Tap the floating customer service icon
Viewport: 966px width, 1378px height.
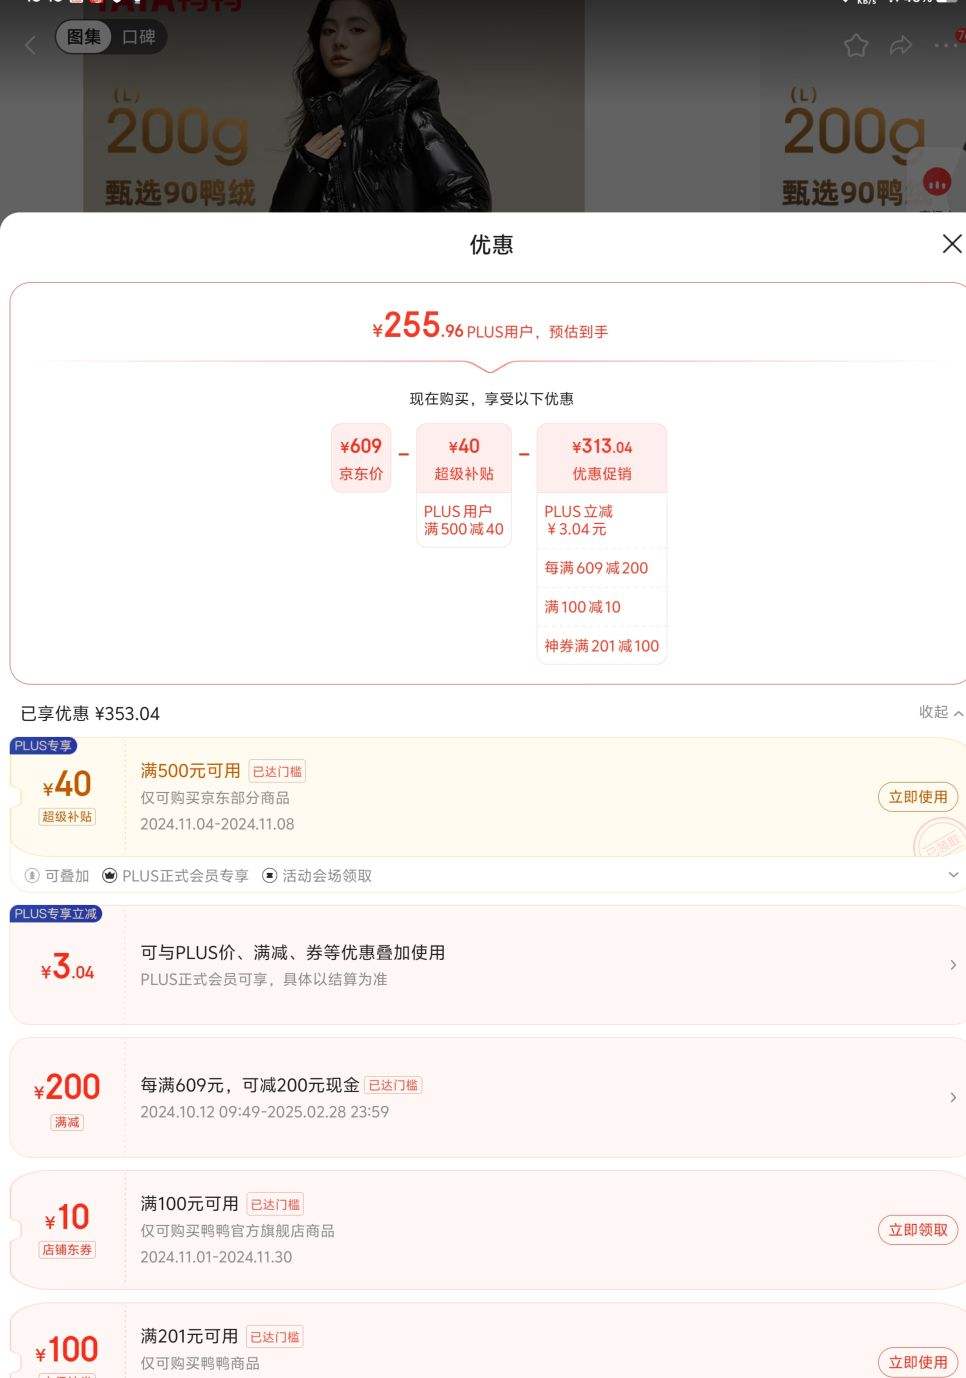pos(937,183)
